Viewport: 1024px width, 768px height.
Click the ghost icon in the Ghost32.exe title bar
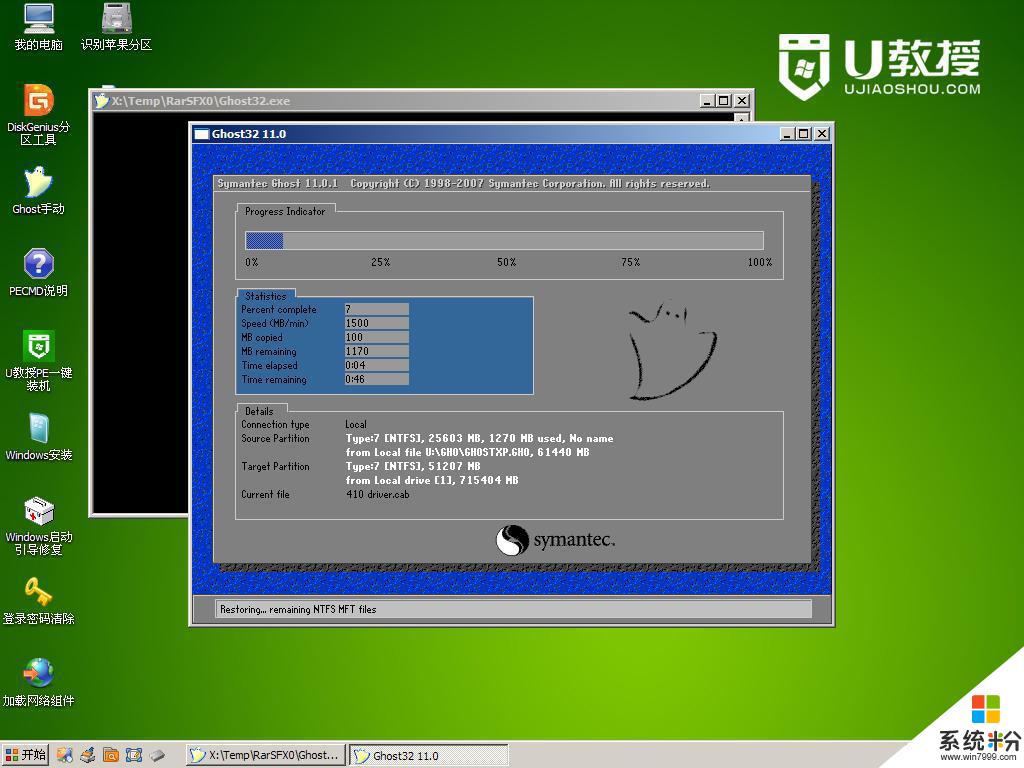pos(101,101)
